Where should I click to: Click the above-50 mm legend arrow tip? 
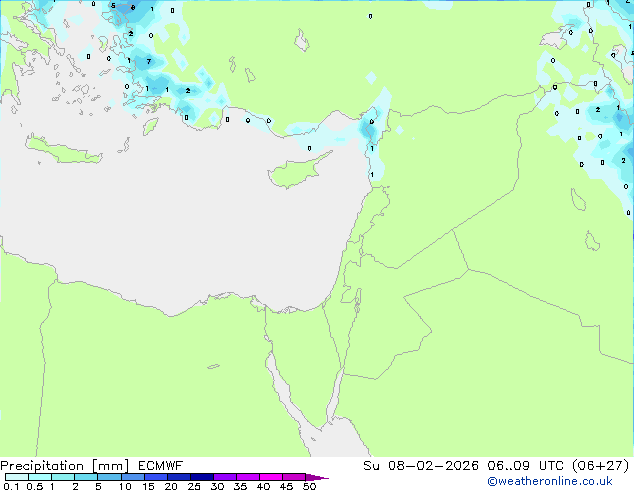(x=317, y=477)
